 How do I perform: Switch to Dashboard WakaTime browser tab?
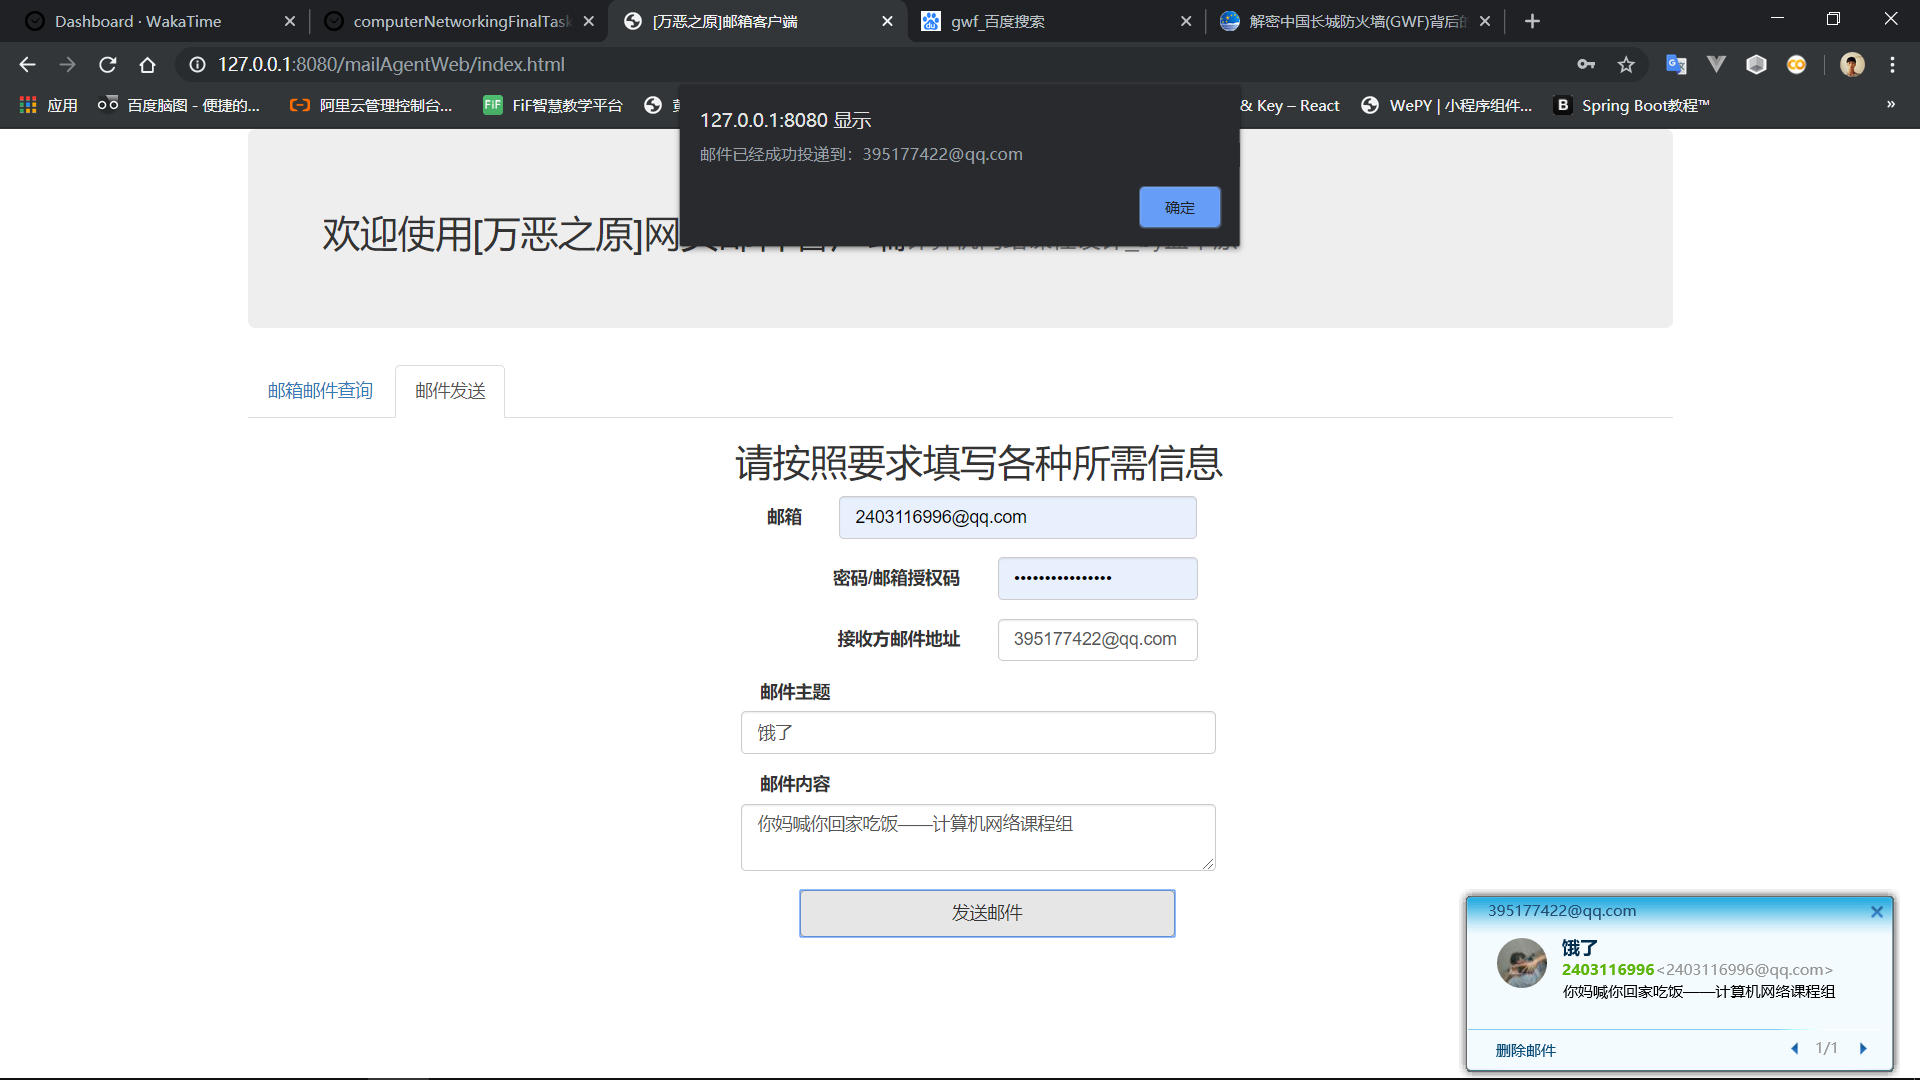pos(138,21)
